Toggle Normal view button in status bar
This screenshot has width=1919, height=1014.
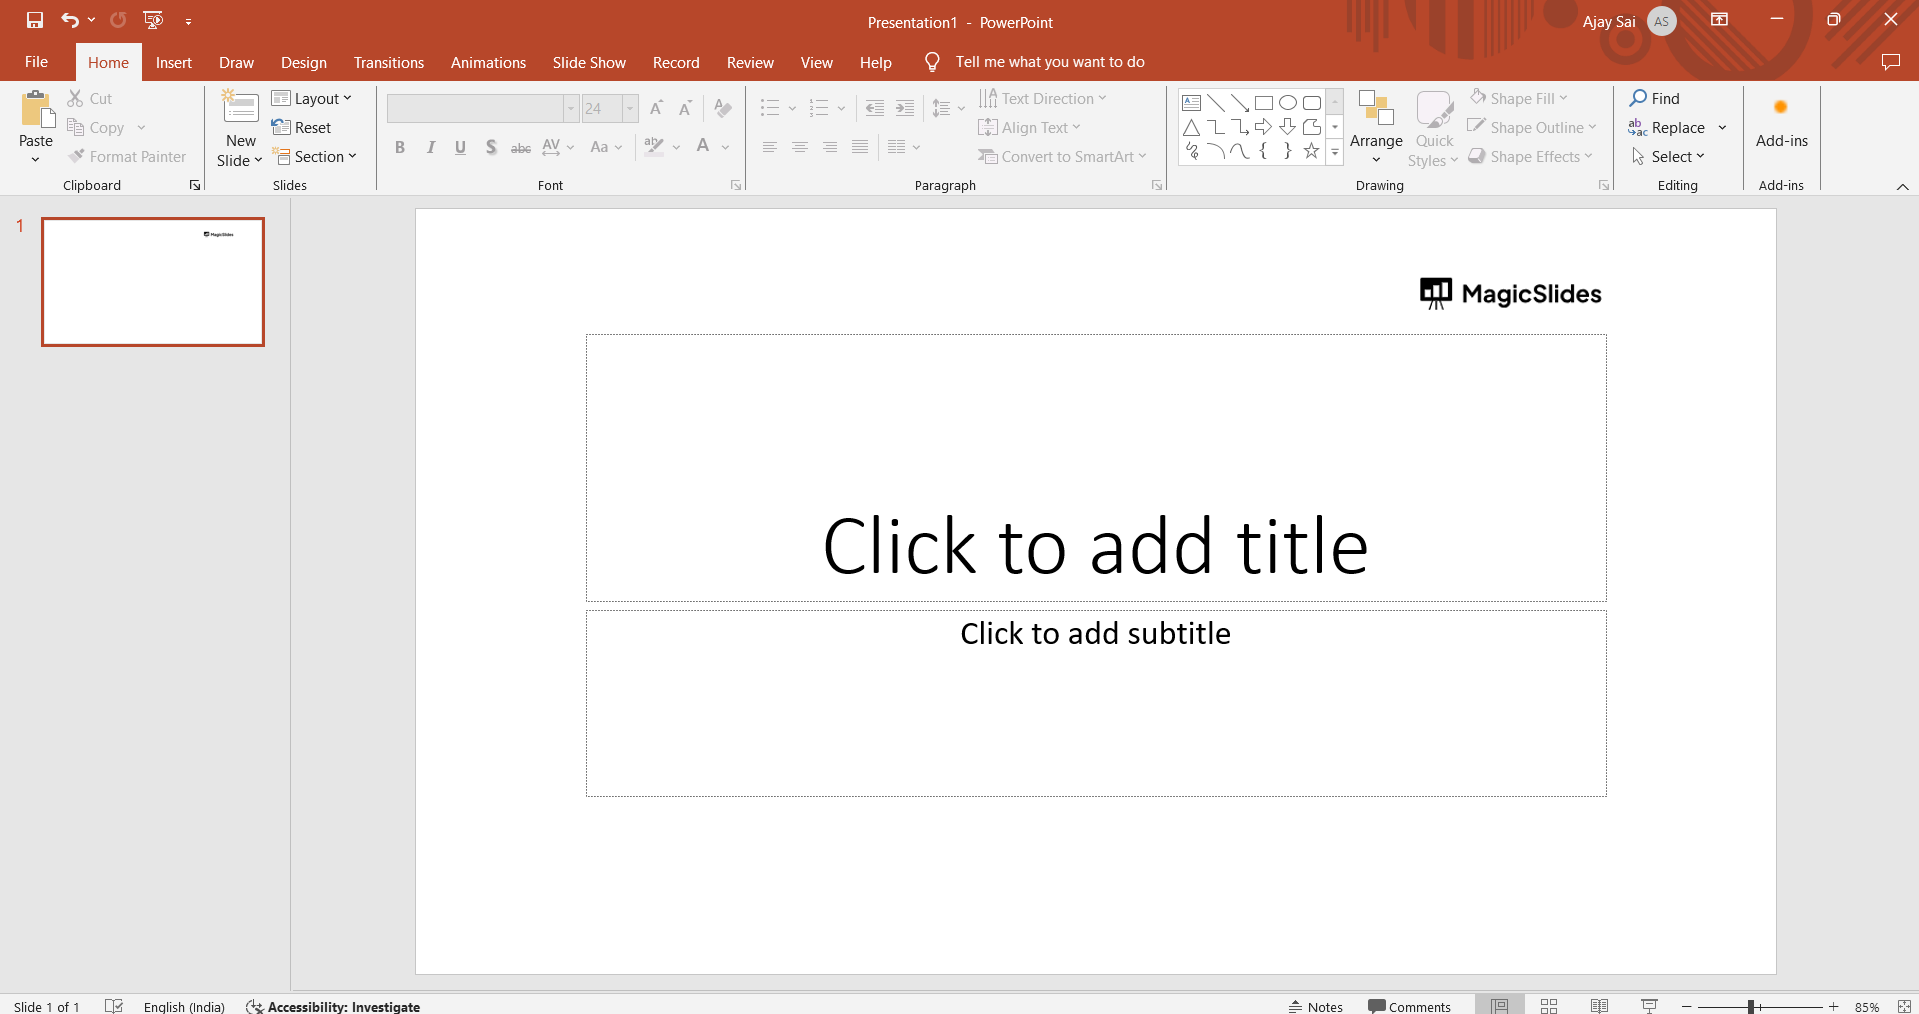[1499, 1006]
